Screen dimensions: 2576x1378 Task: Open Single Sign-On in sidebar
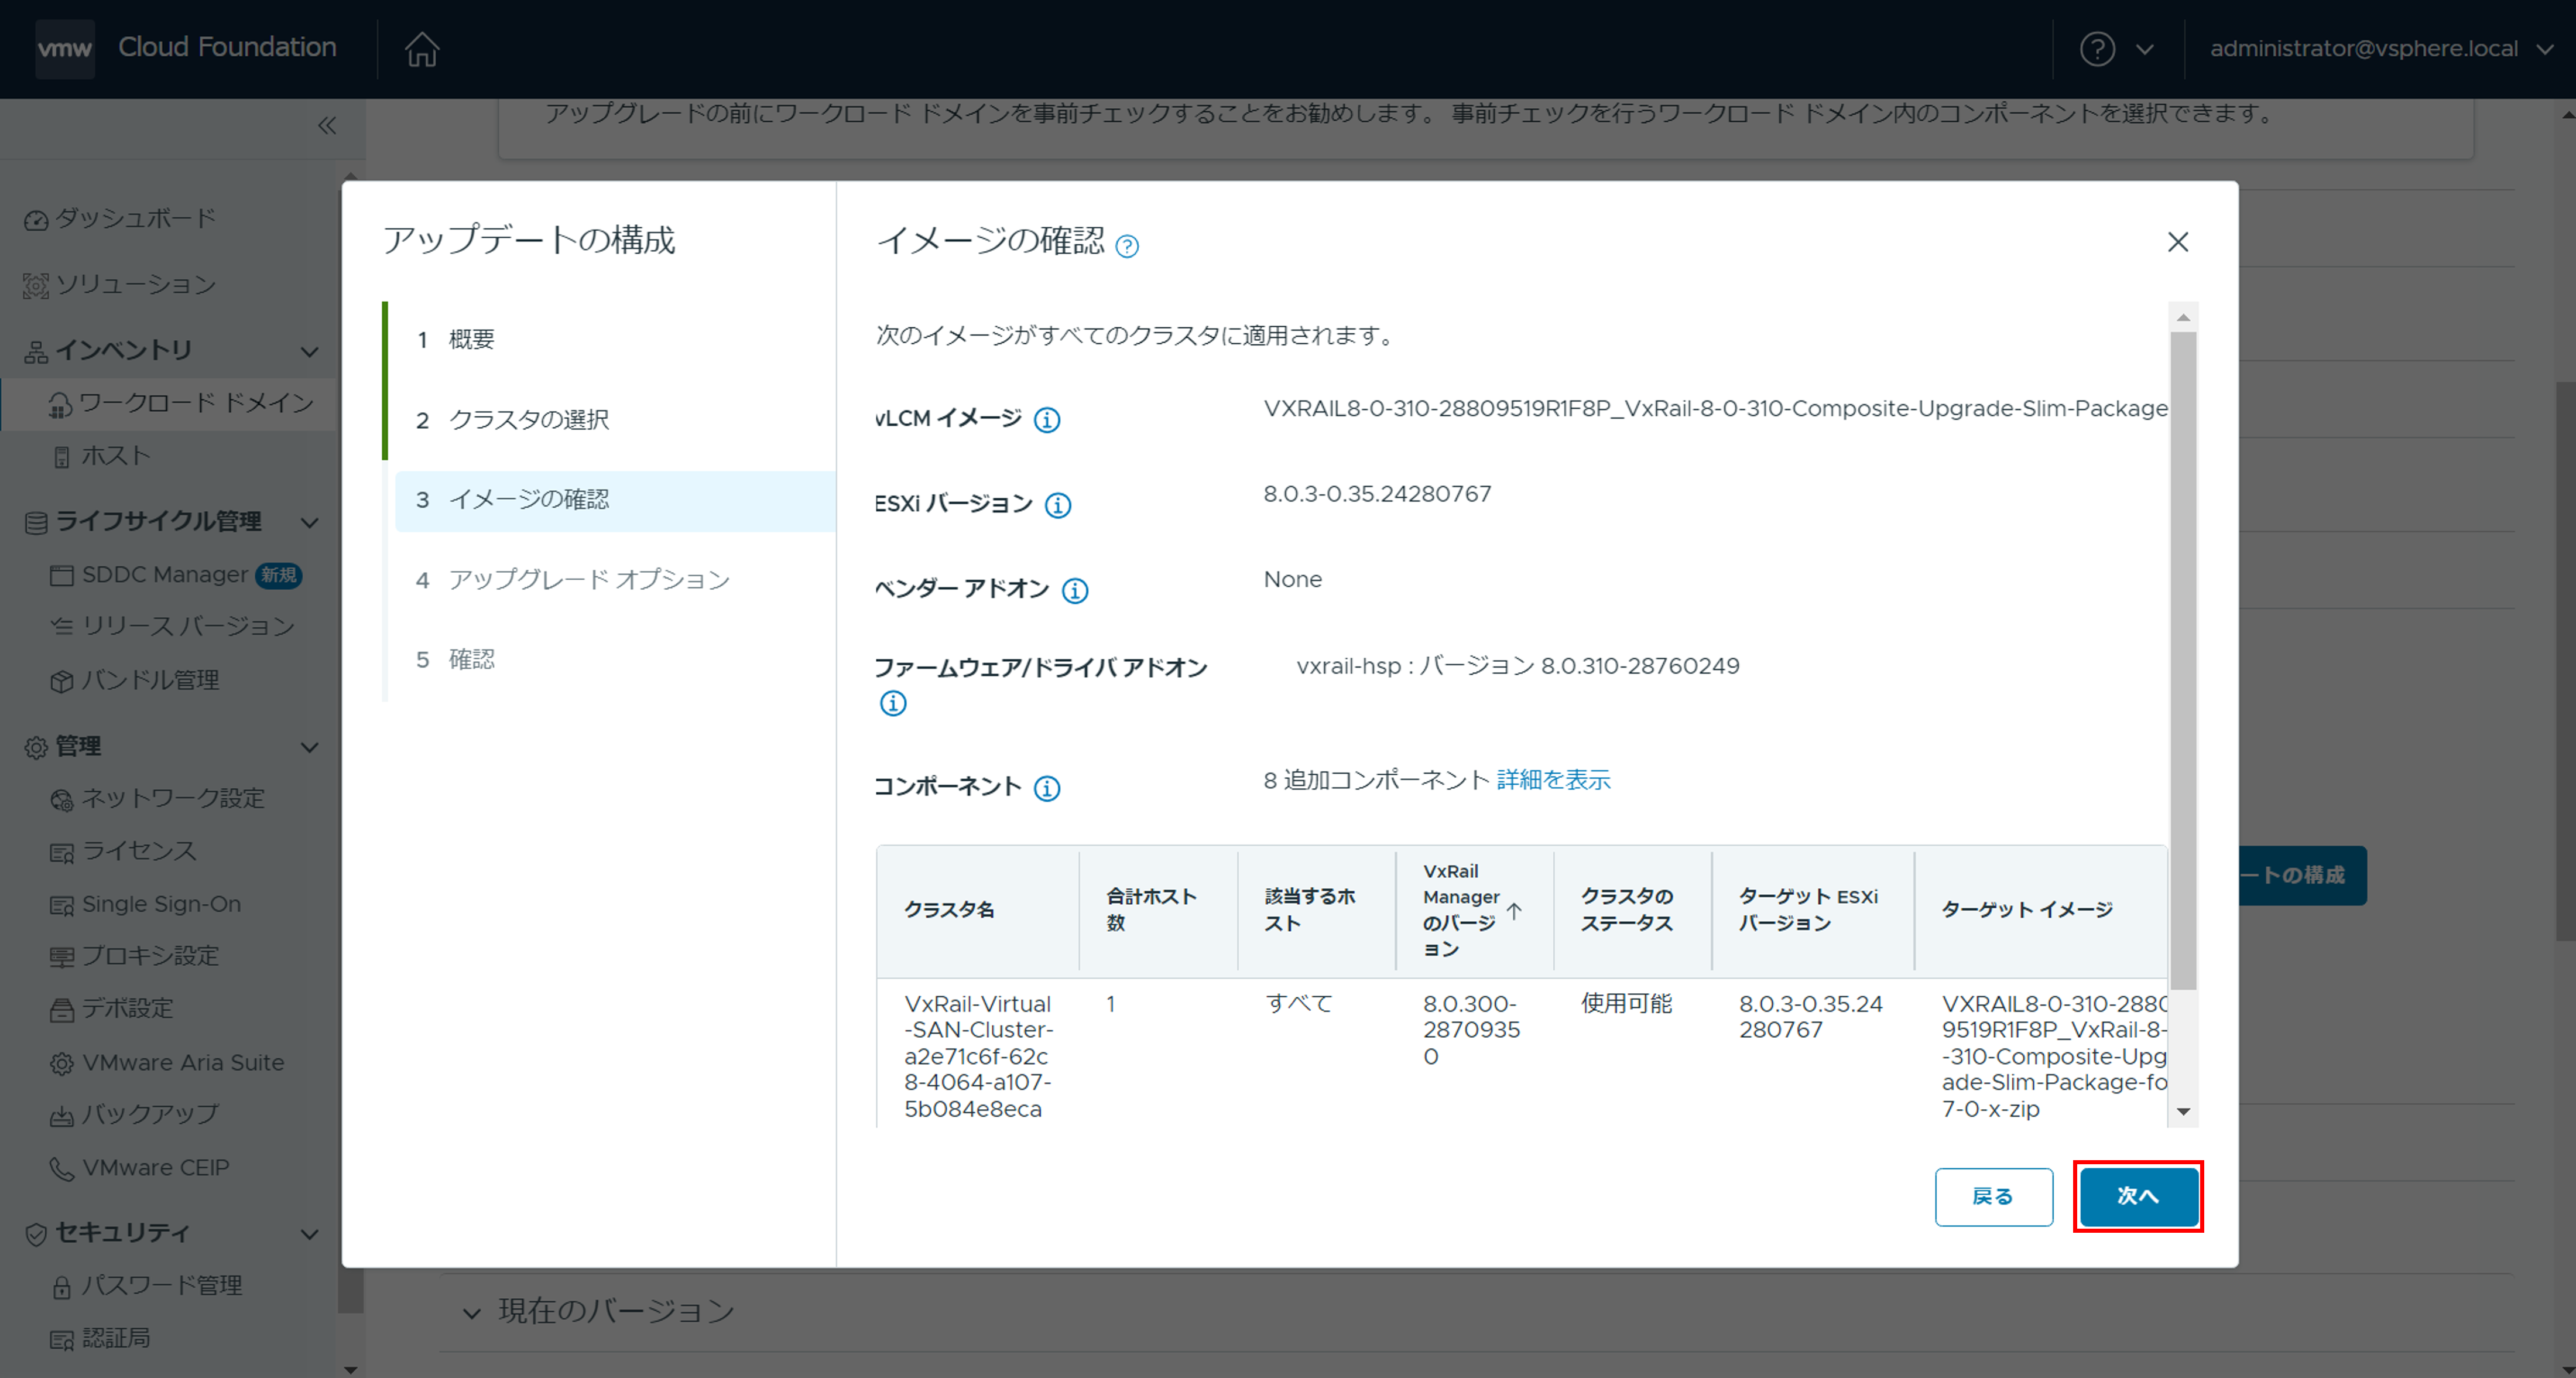tap(161, 904)
